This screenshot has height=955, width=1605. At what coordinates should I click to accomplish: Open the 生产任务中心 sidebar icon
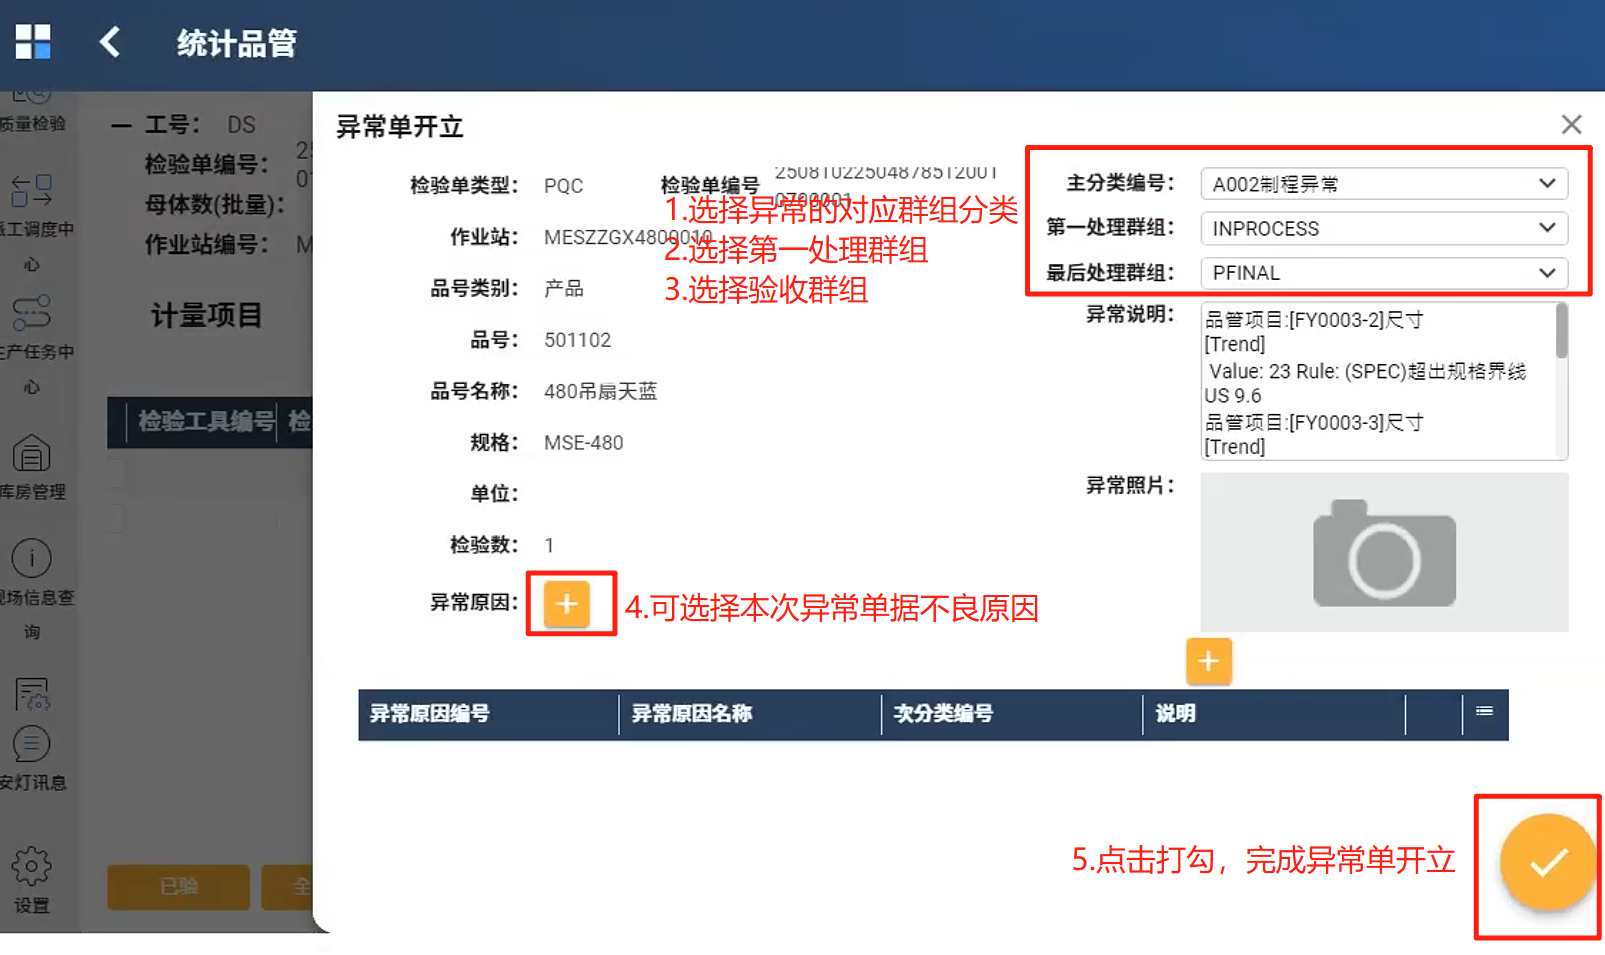[31, 313]
